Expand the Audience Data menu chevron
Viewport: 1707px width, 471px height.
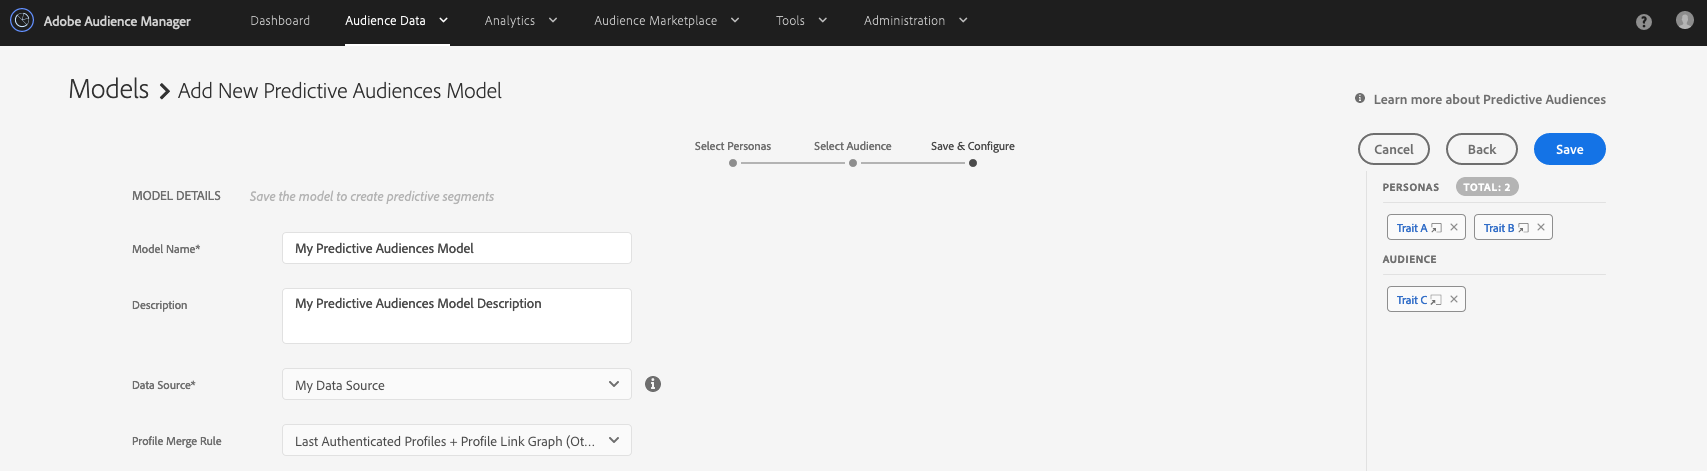click(443, 20)
